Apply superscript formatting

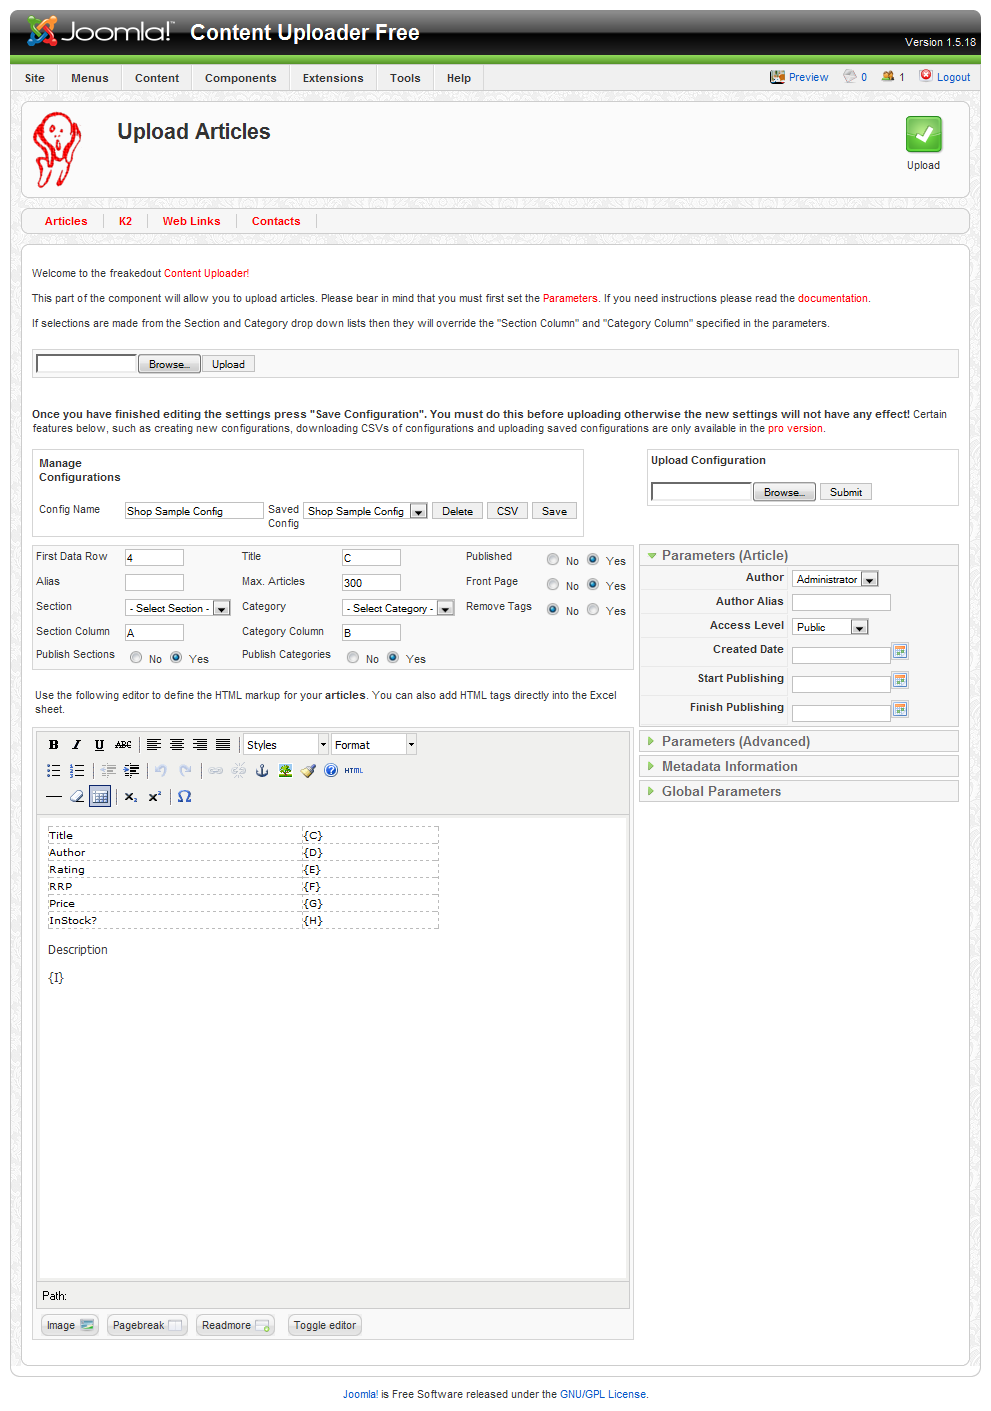coord(154,796)
